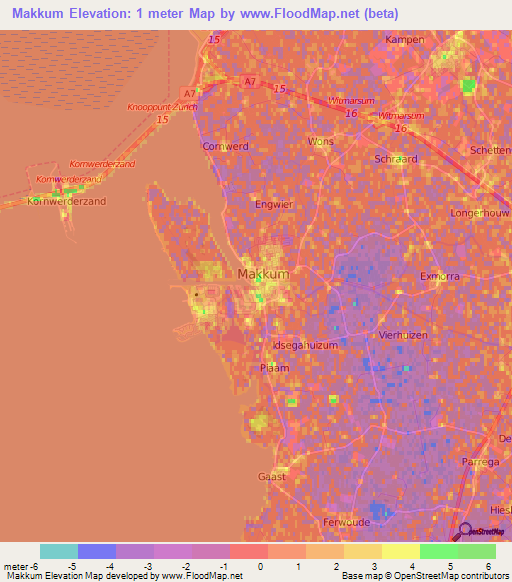Click the Piaam village label
The height and width of the screenshot is (582, 512).
[x=274, y=368]
